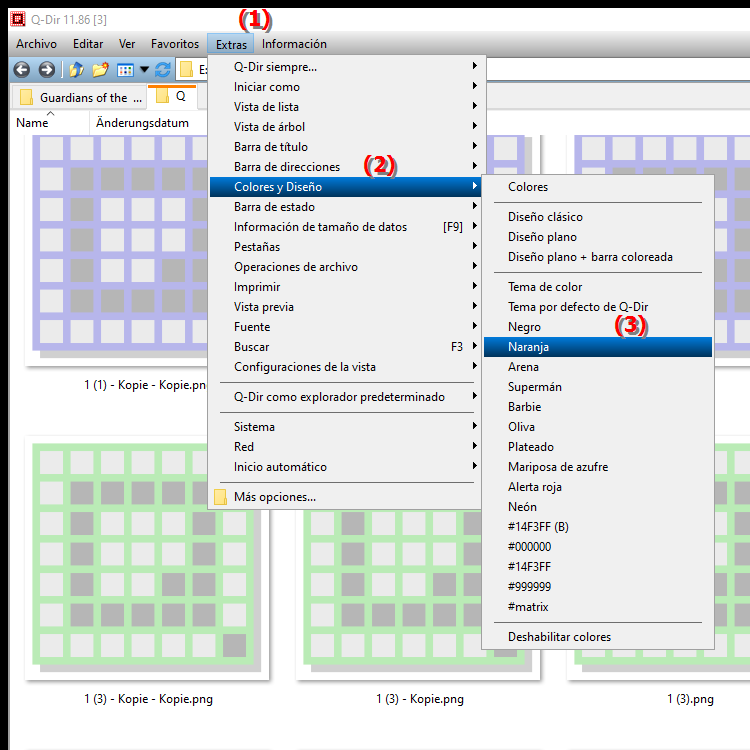Apply the #matrix color theme
The height and width of the screenshot is (750, 750).
click(598, 607)
